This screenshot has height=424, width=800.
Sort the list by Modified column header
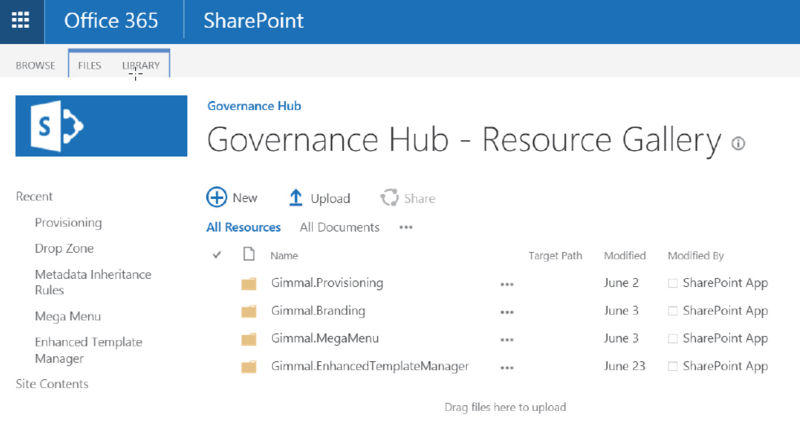click(x=625, y=256)
